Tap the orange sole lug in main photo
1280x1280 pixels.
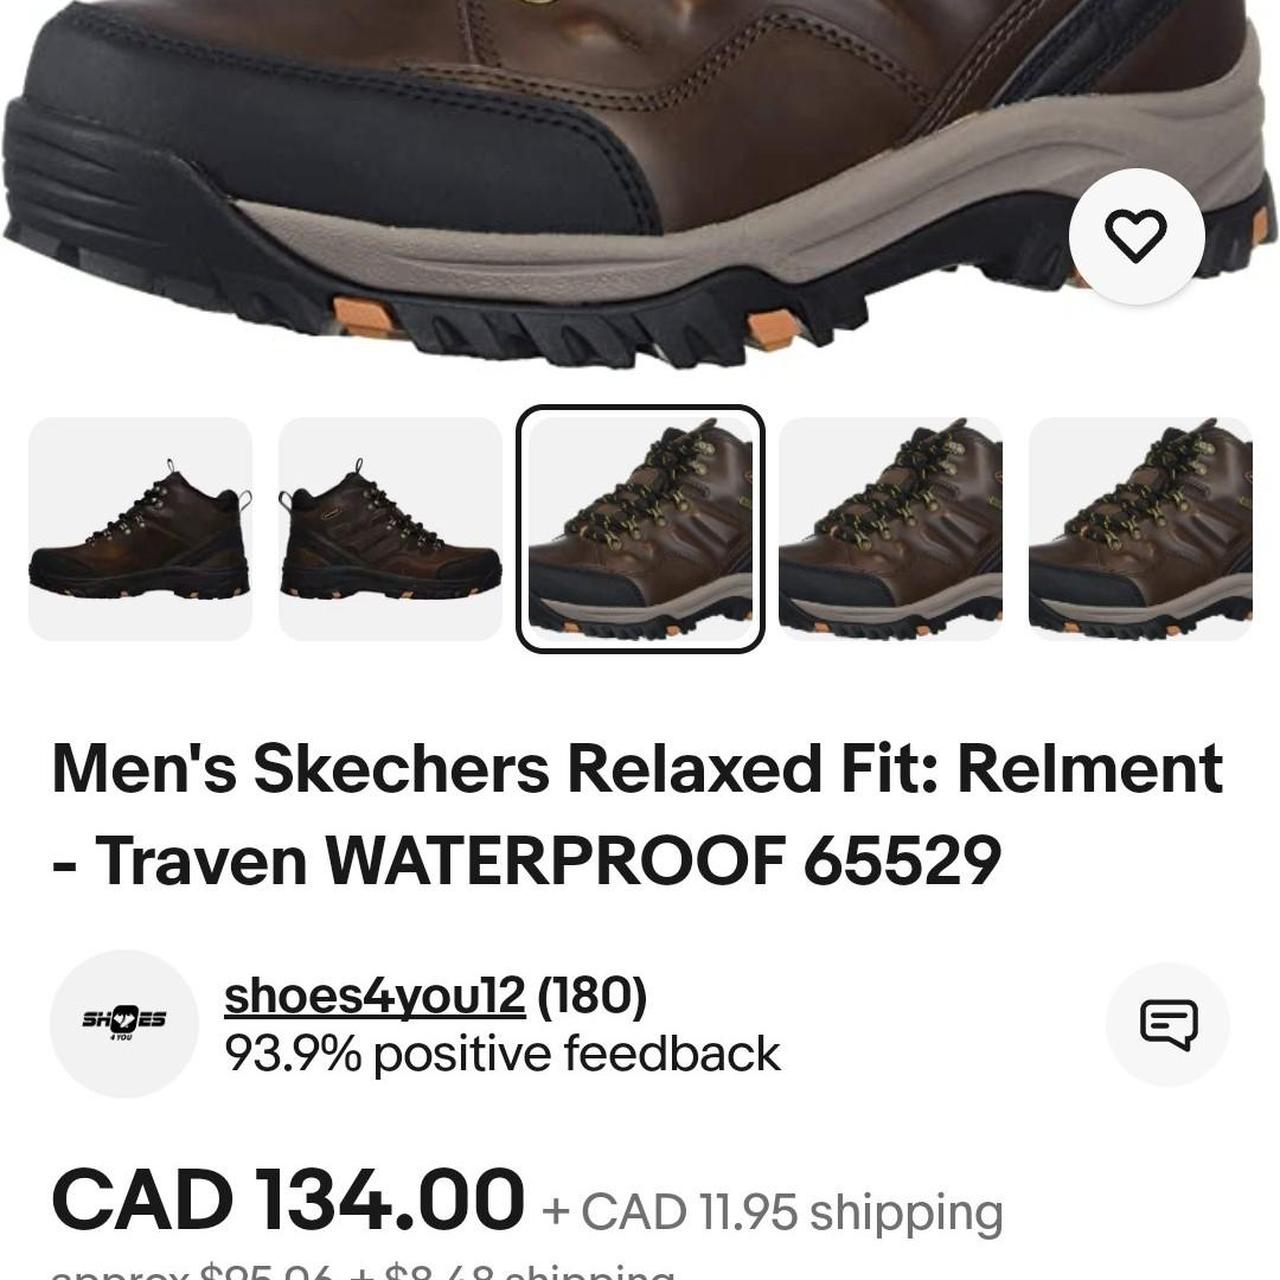click(x=363, y=316)
